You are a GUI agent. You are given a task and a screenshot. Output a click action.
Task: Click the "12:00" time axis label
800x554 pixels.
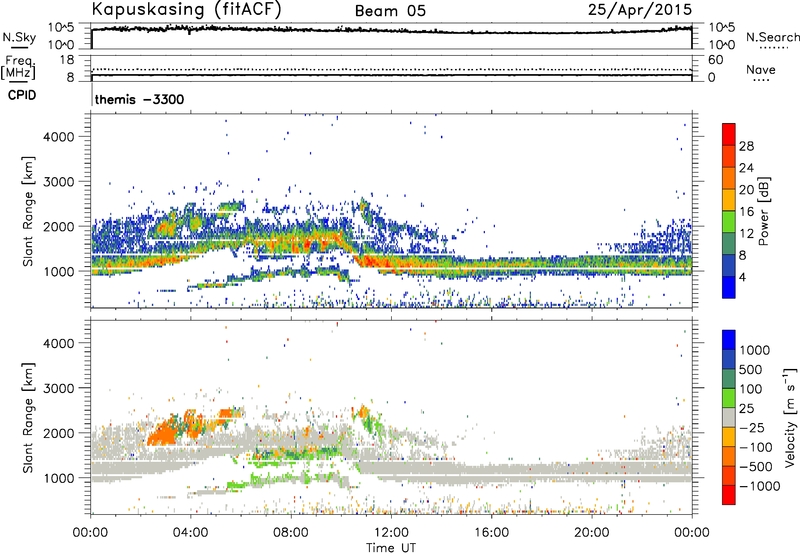point(391,533)
